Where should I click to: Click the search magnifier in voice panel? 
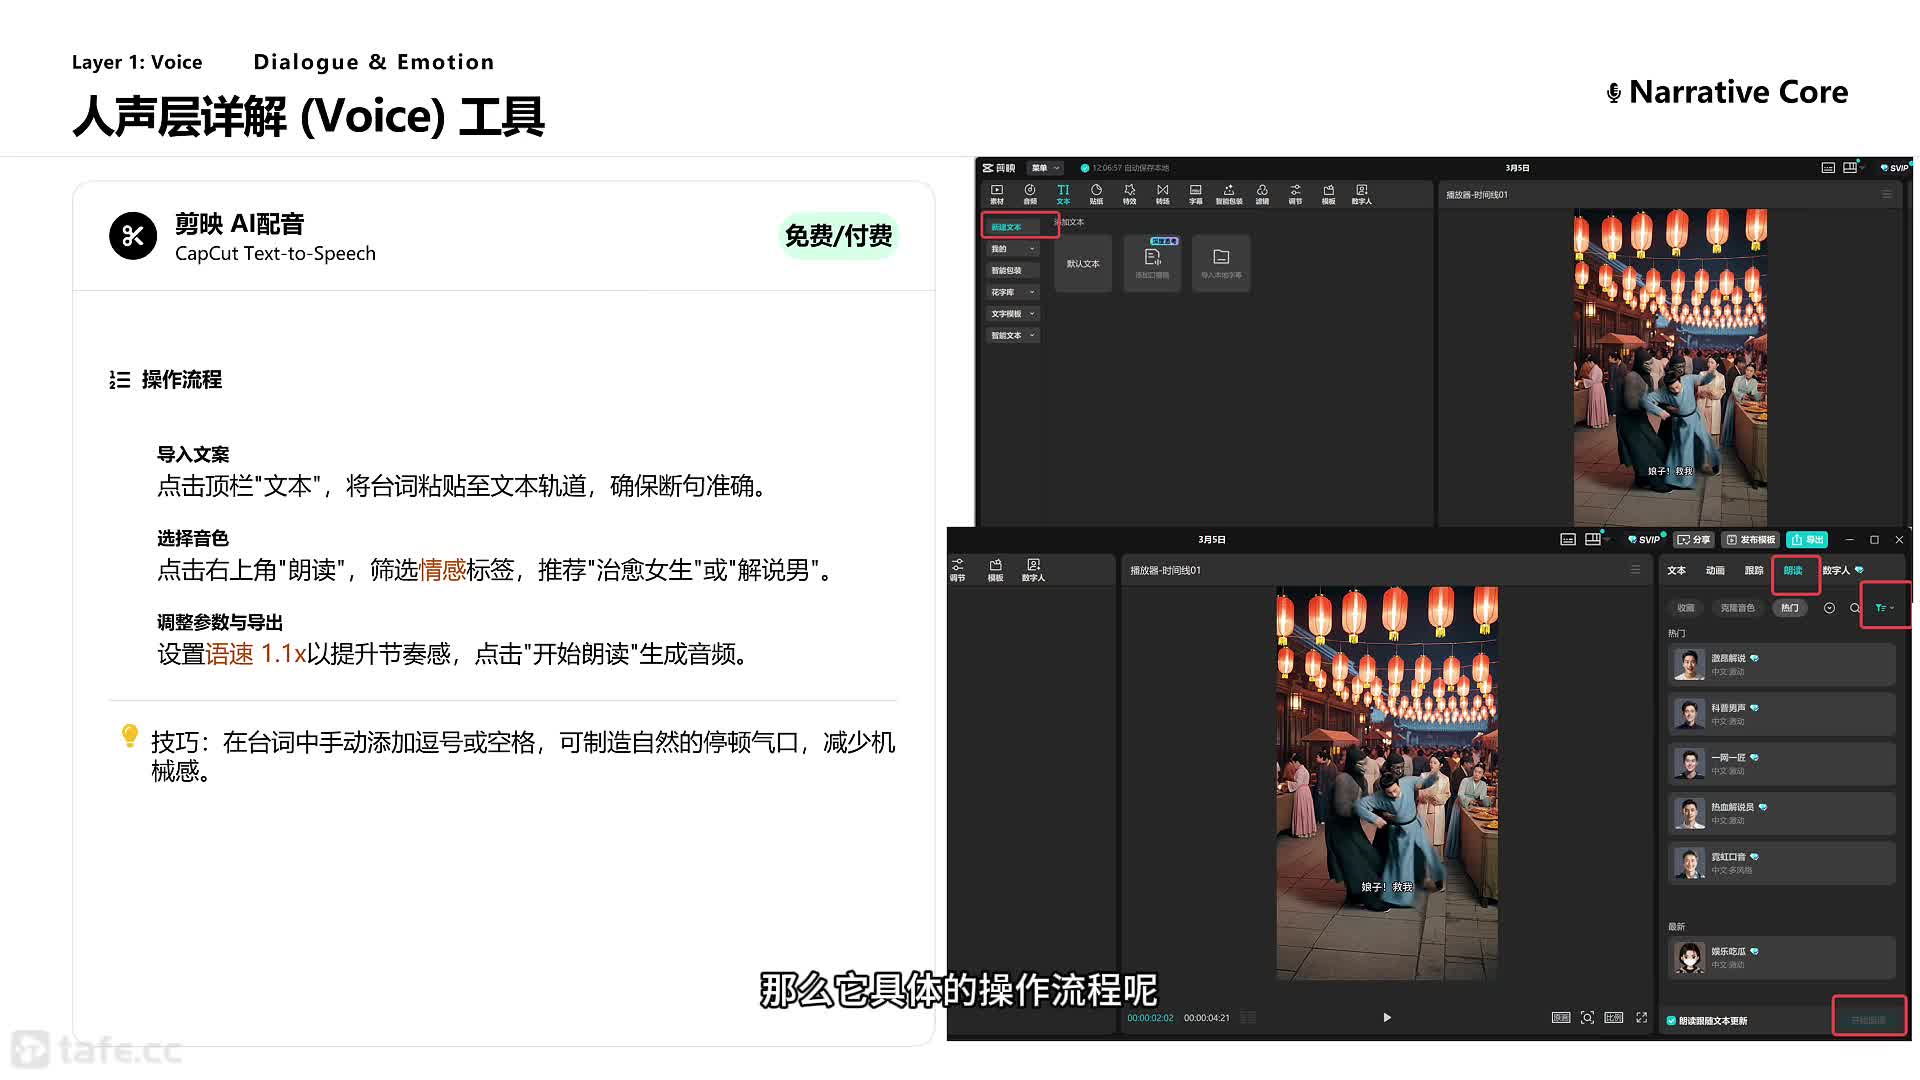pos(1855,608)
